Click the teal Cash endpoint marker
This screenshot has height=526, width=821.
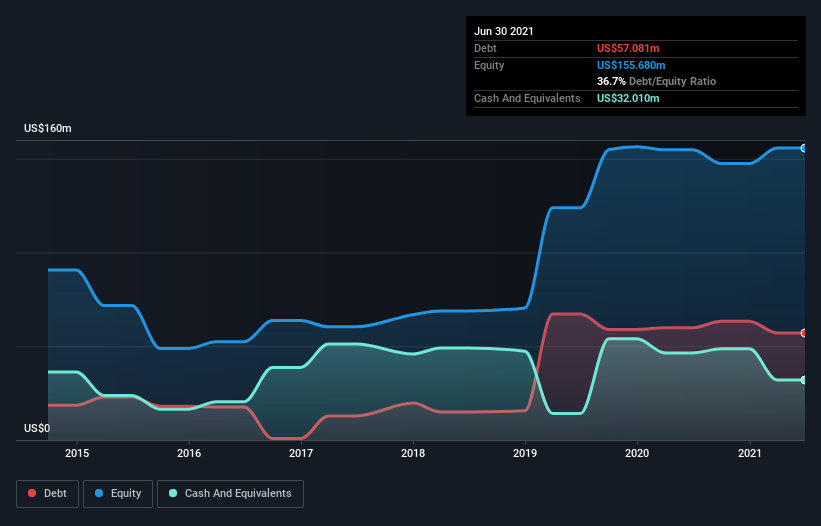pos(804,380)
